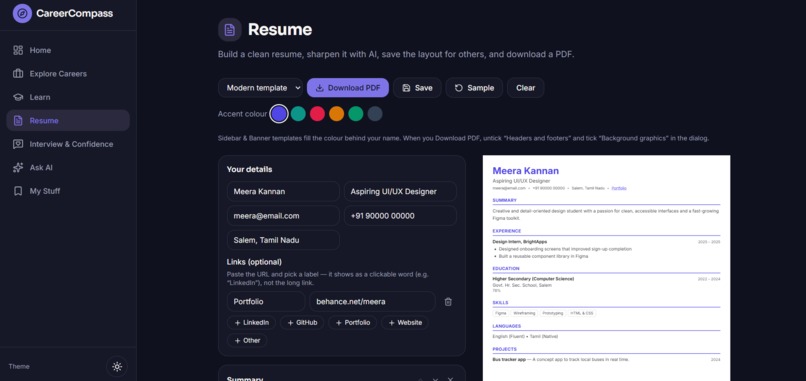Screen dimensions: 806x381
Task: Click the Prototyping skill tag in the preview
Action: [553, 313]
